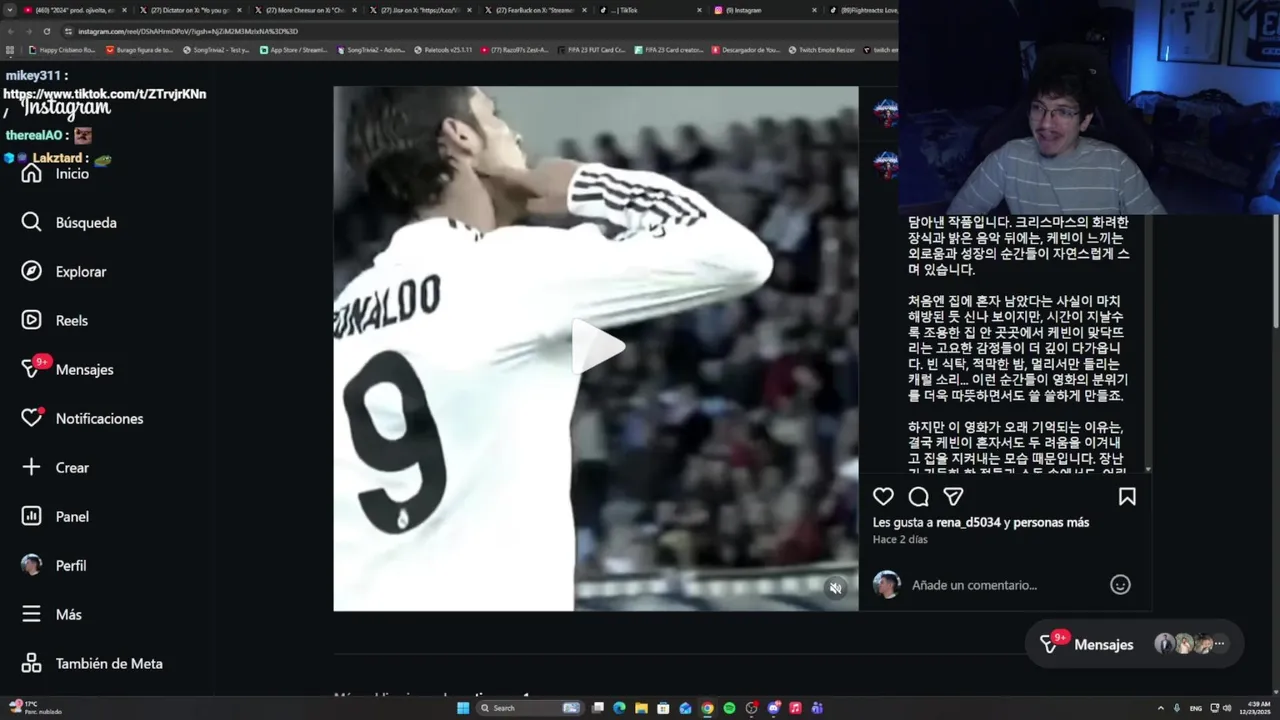Open rena_d5034 profile link
The image size is (1280, 720).
(x=968, y=523)
